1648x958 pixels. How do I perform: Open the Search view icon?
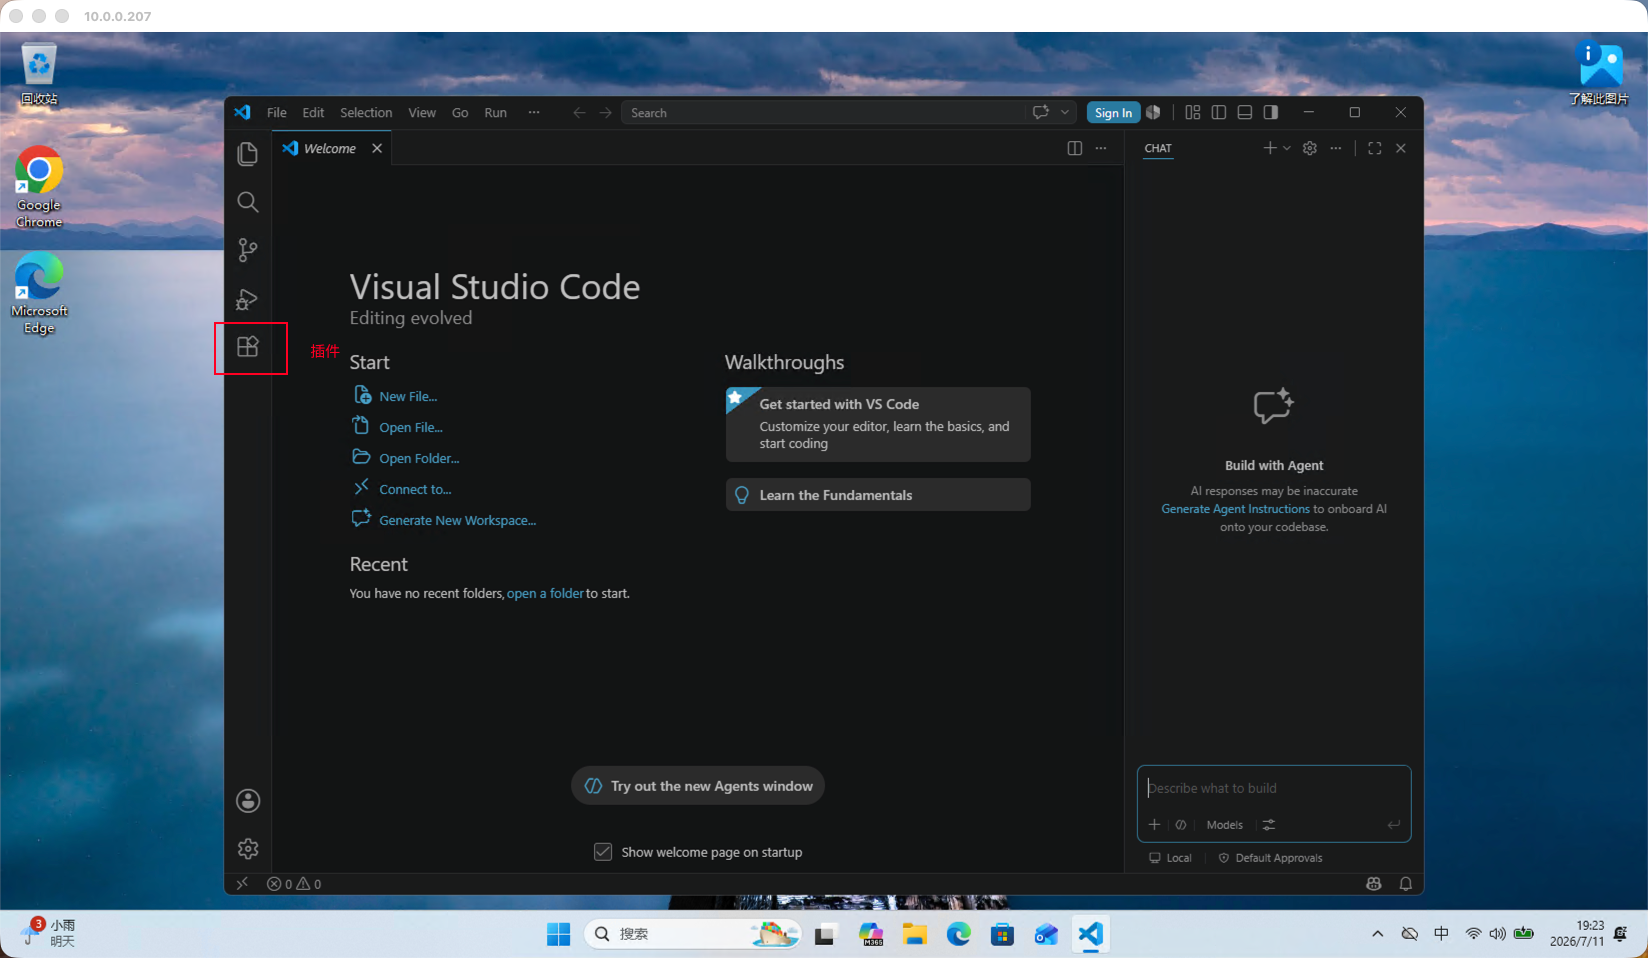point(248,202)
